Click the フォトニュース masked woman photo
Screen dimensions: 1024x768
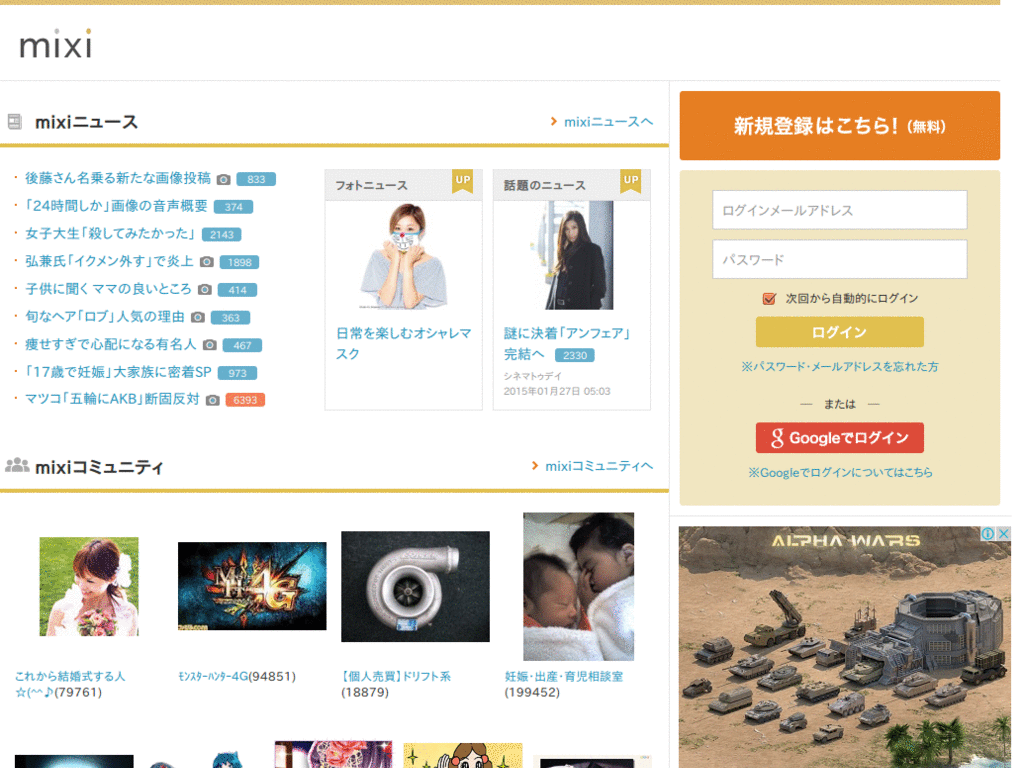[404, 255]
